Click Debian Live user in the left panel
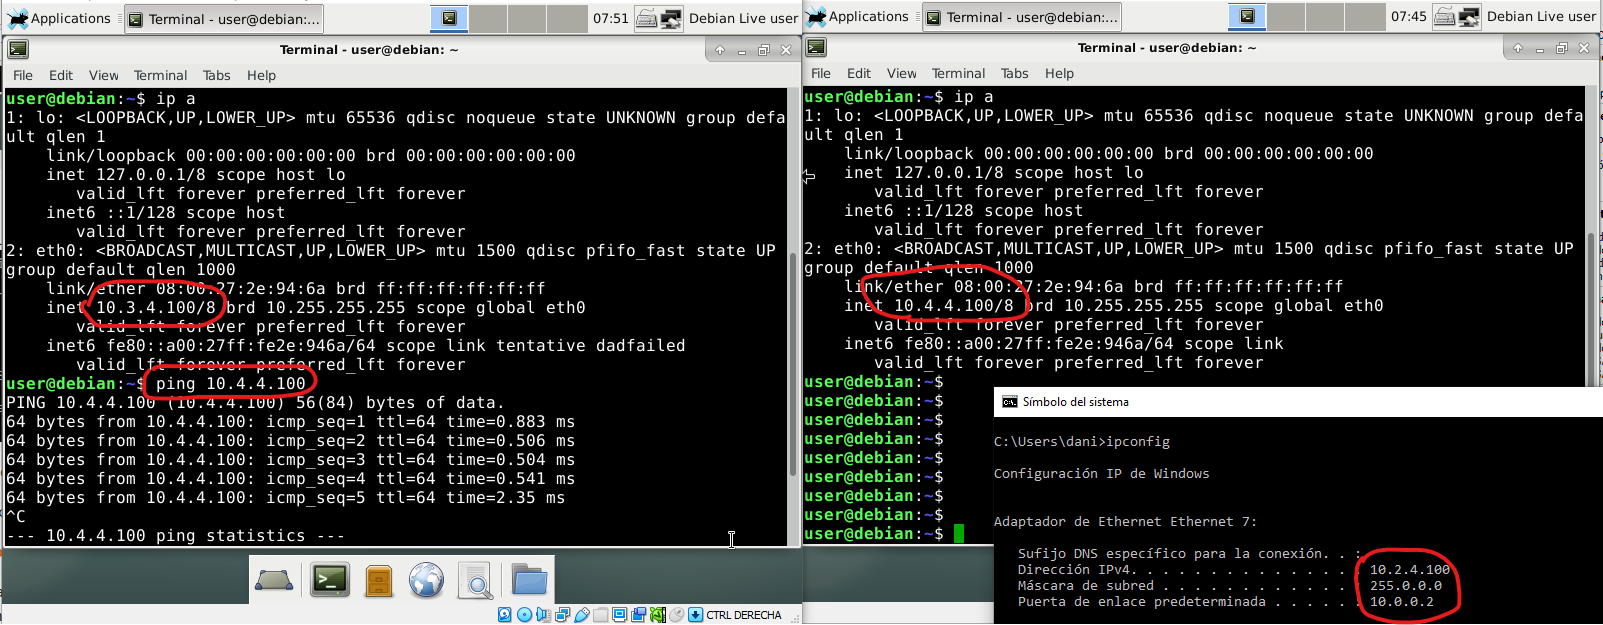Image resolution: width=1603 pixels, height=625 pixels. coord(743,18)
